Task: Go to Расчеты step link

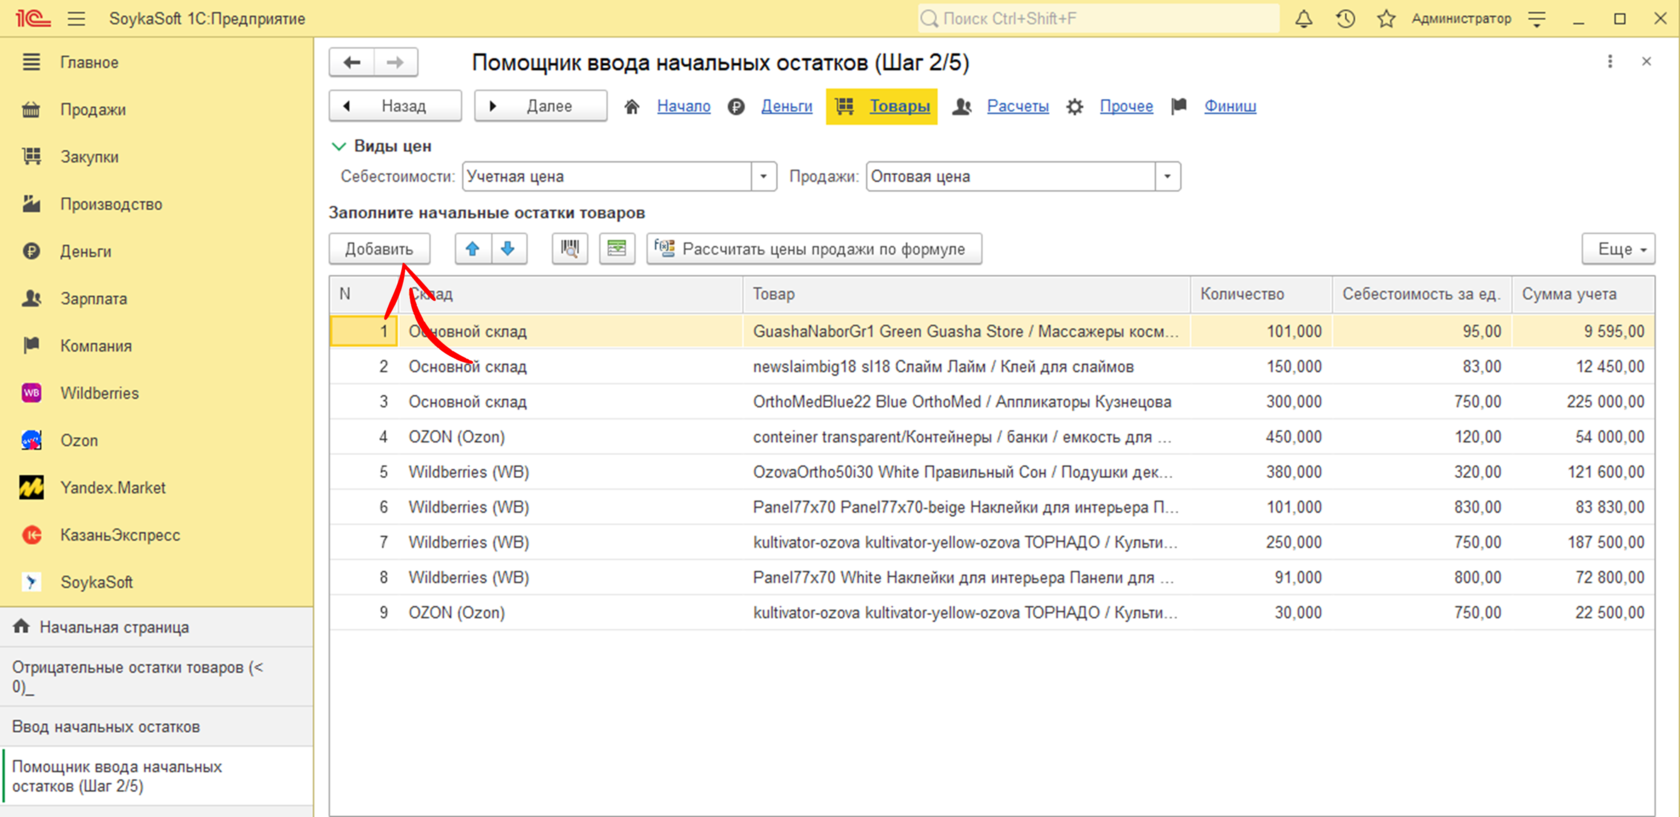Action: click(x=1018, y=106)
